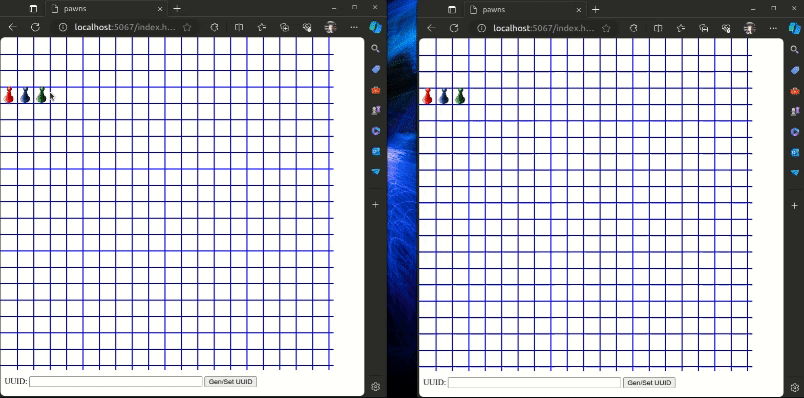Focus the UUID text box in right window
Viewport: 804px width, 398px height.
pos(534,383)
